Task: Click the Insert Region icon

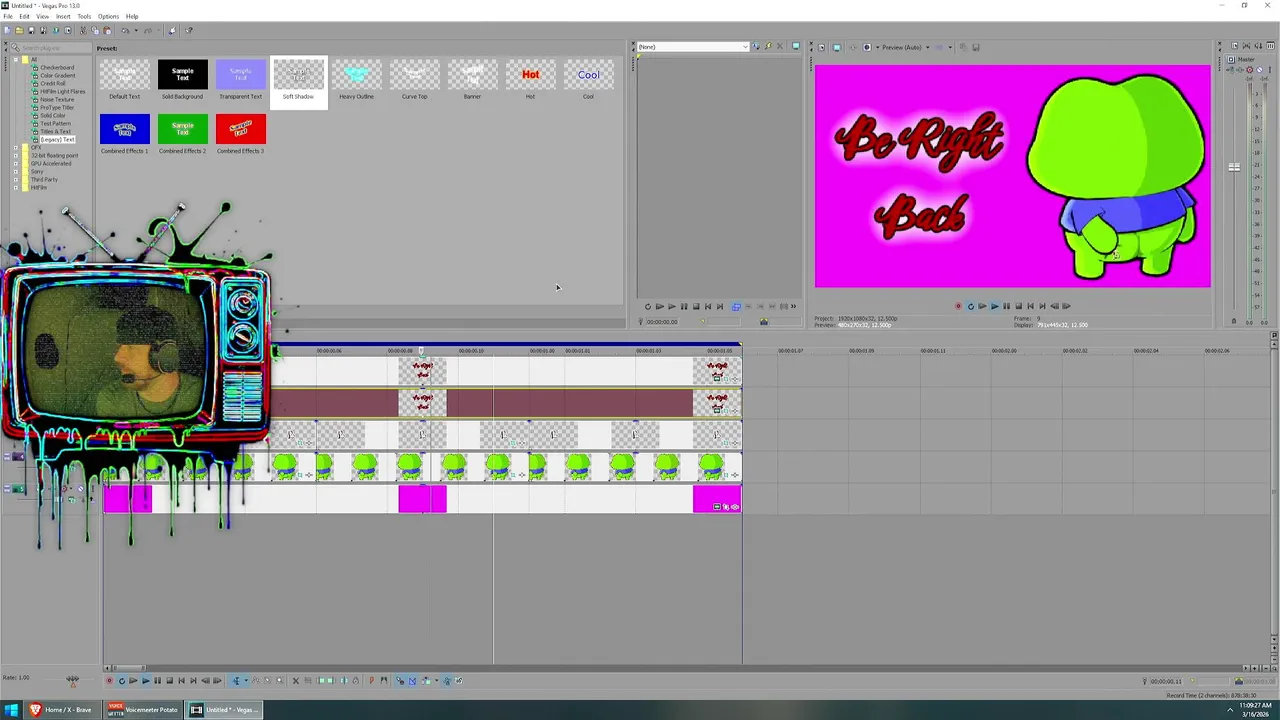Action: tap(384, 681)
